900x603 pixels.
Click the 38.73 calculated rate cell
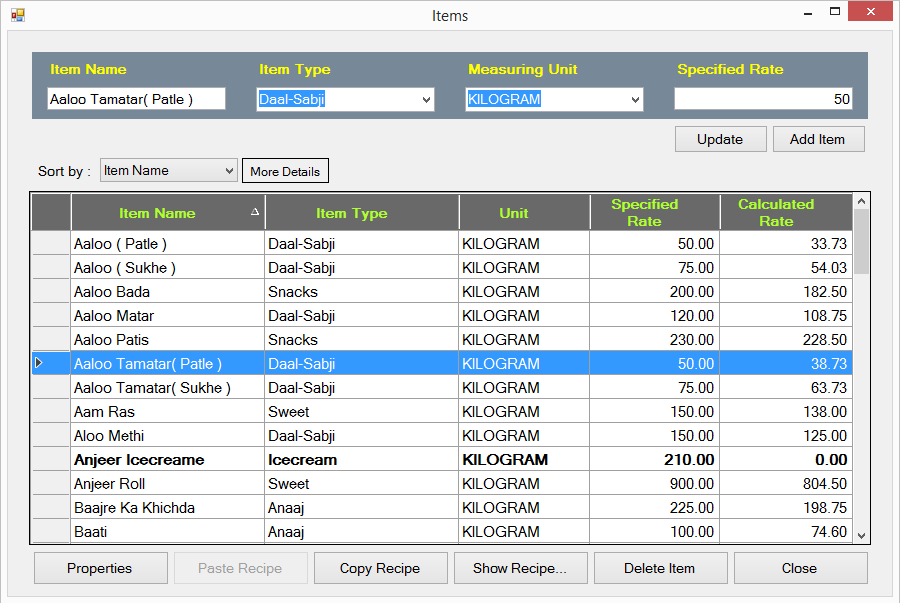tap(786, 364)
